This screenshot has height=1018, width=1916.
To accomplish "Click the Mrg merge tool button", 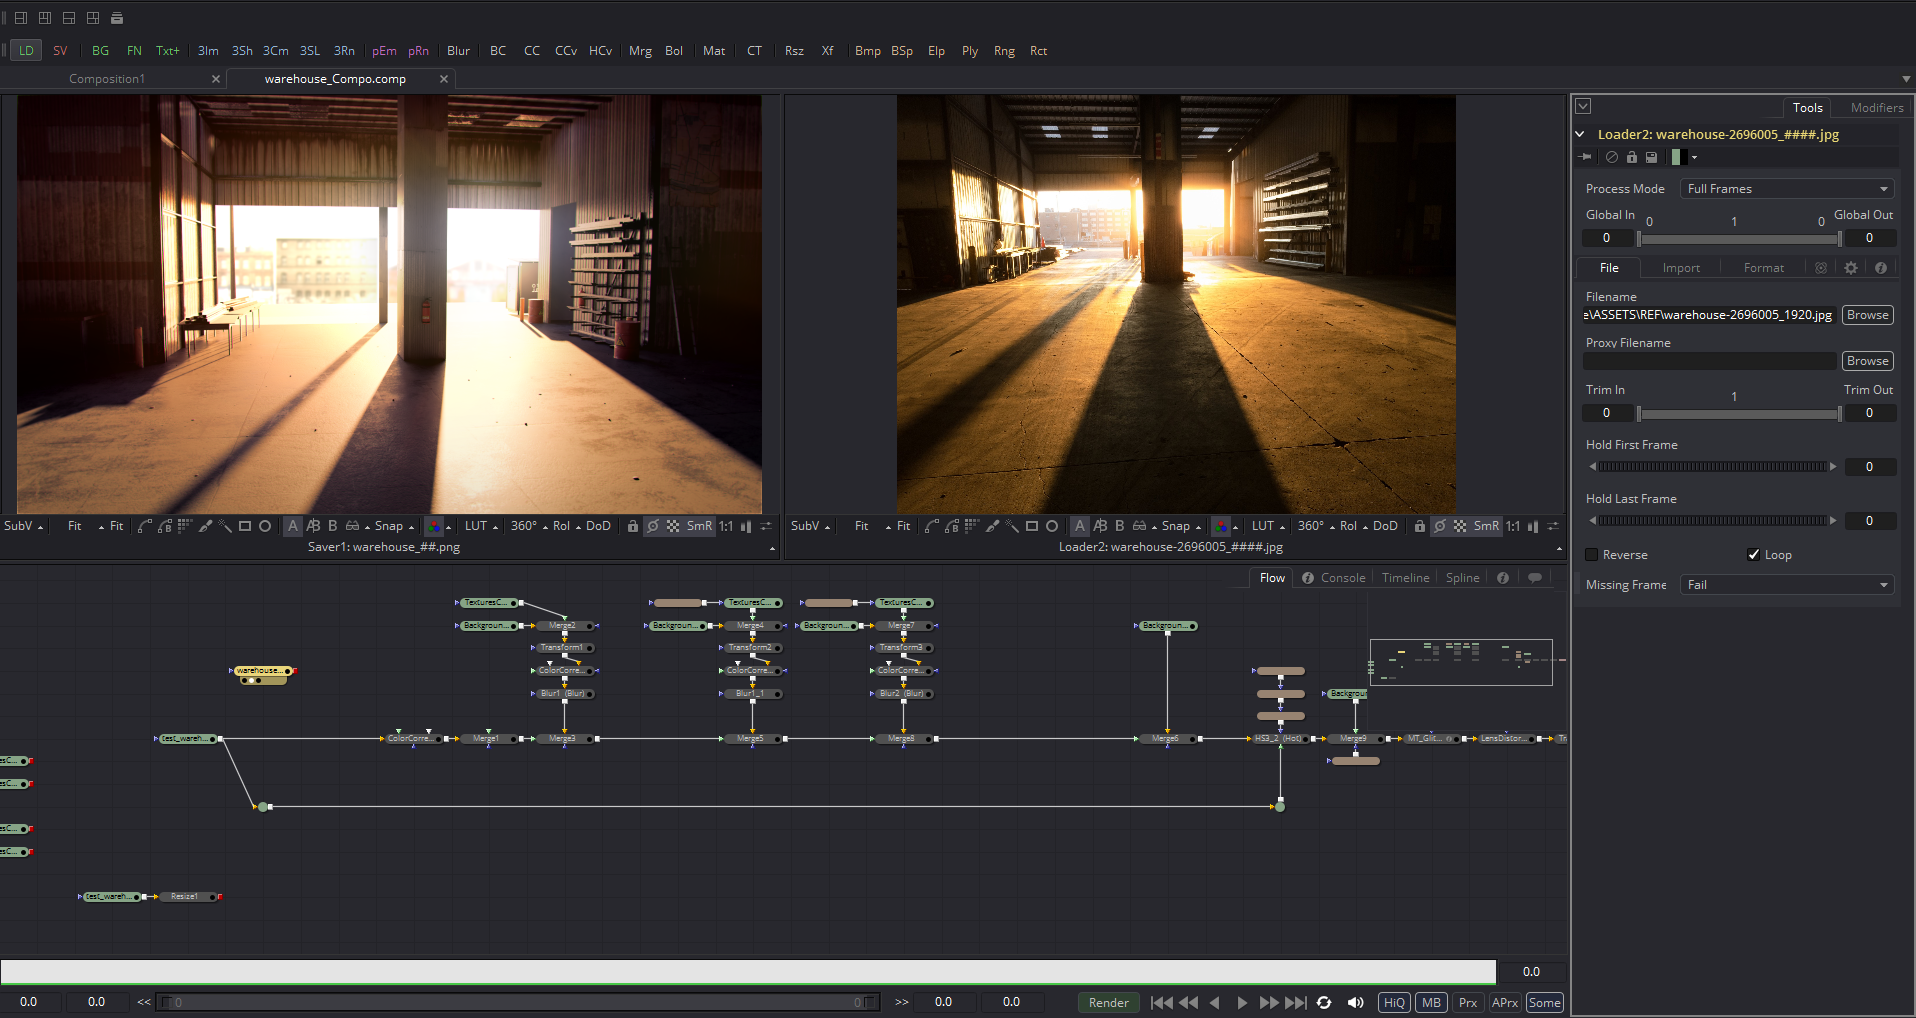I will (640, 51).
